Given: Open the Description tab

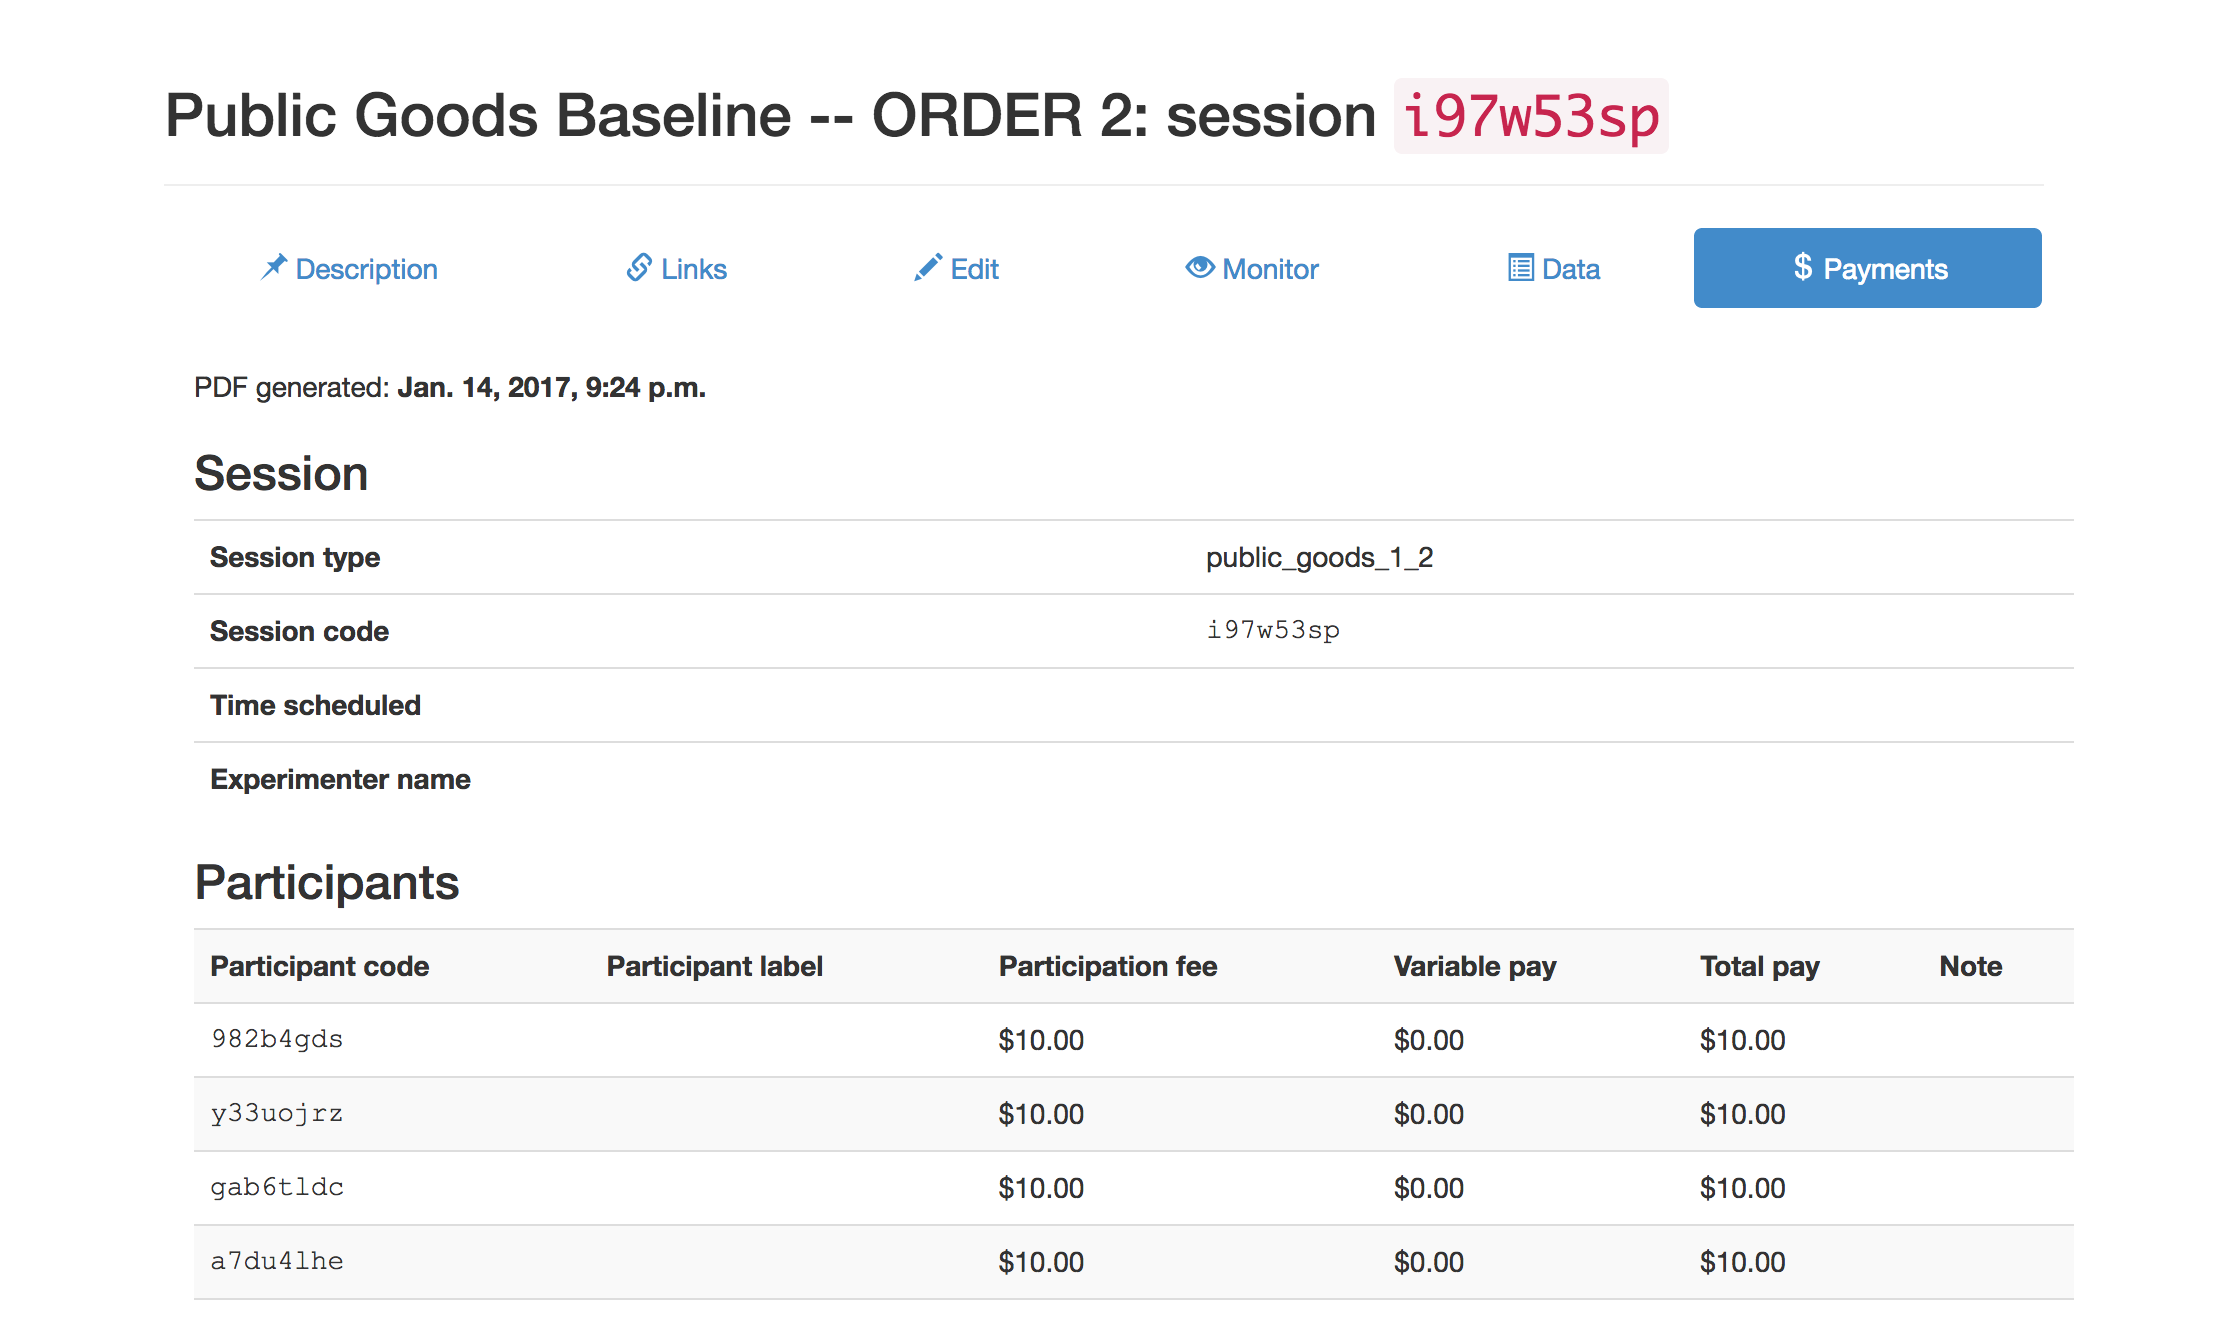Looking at the screenshot, I should pos(366,269).
